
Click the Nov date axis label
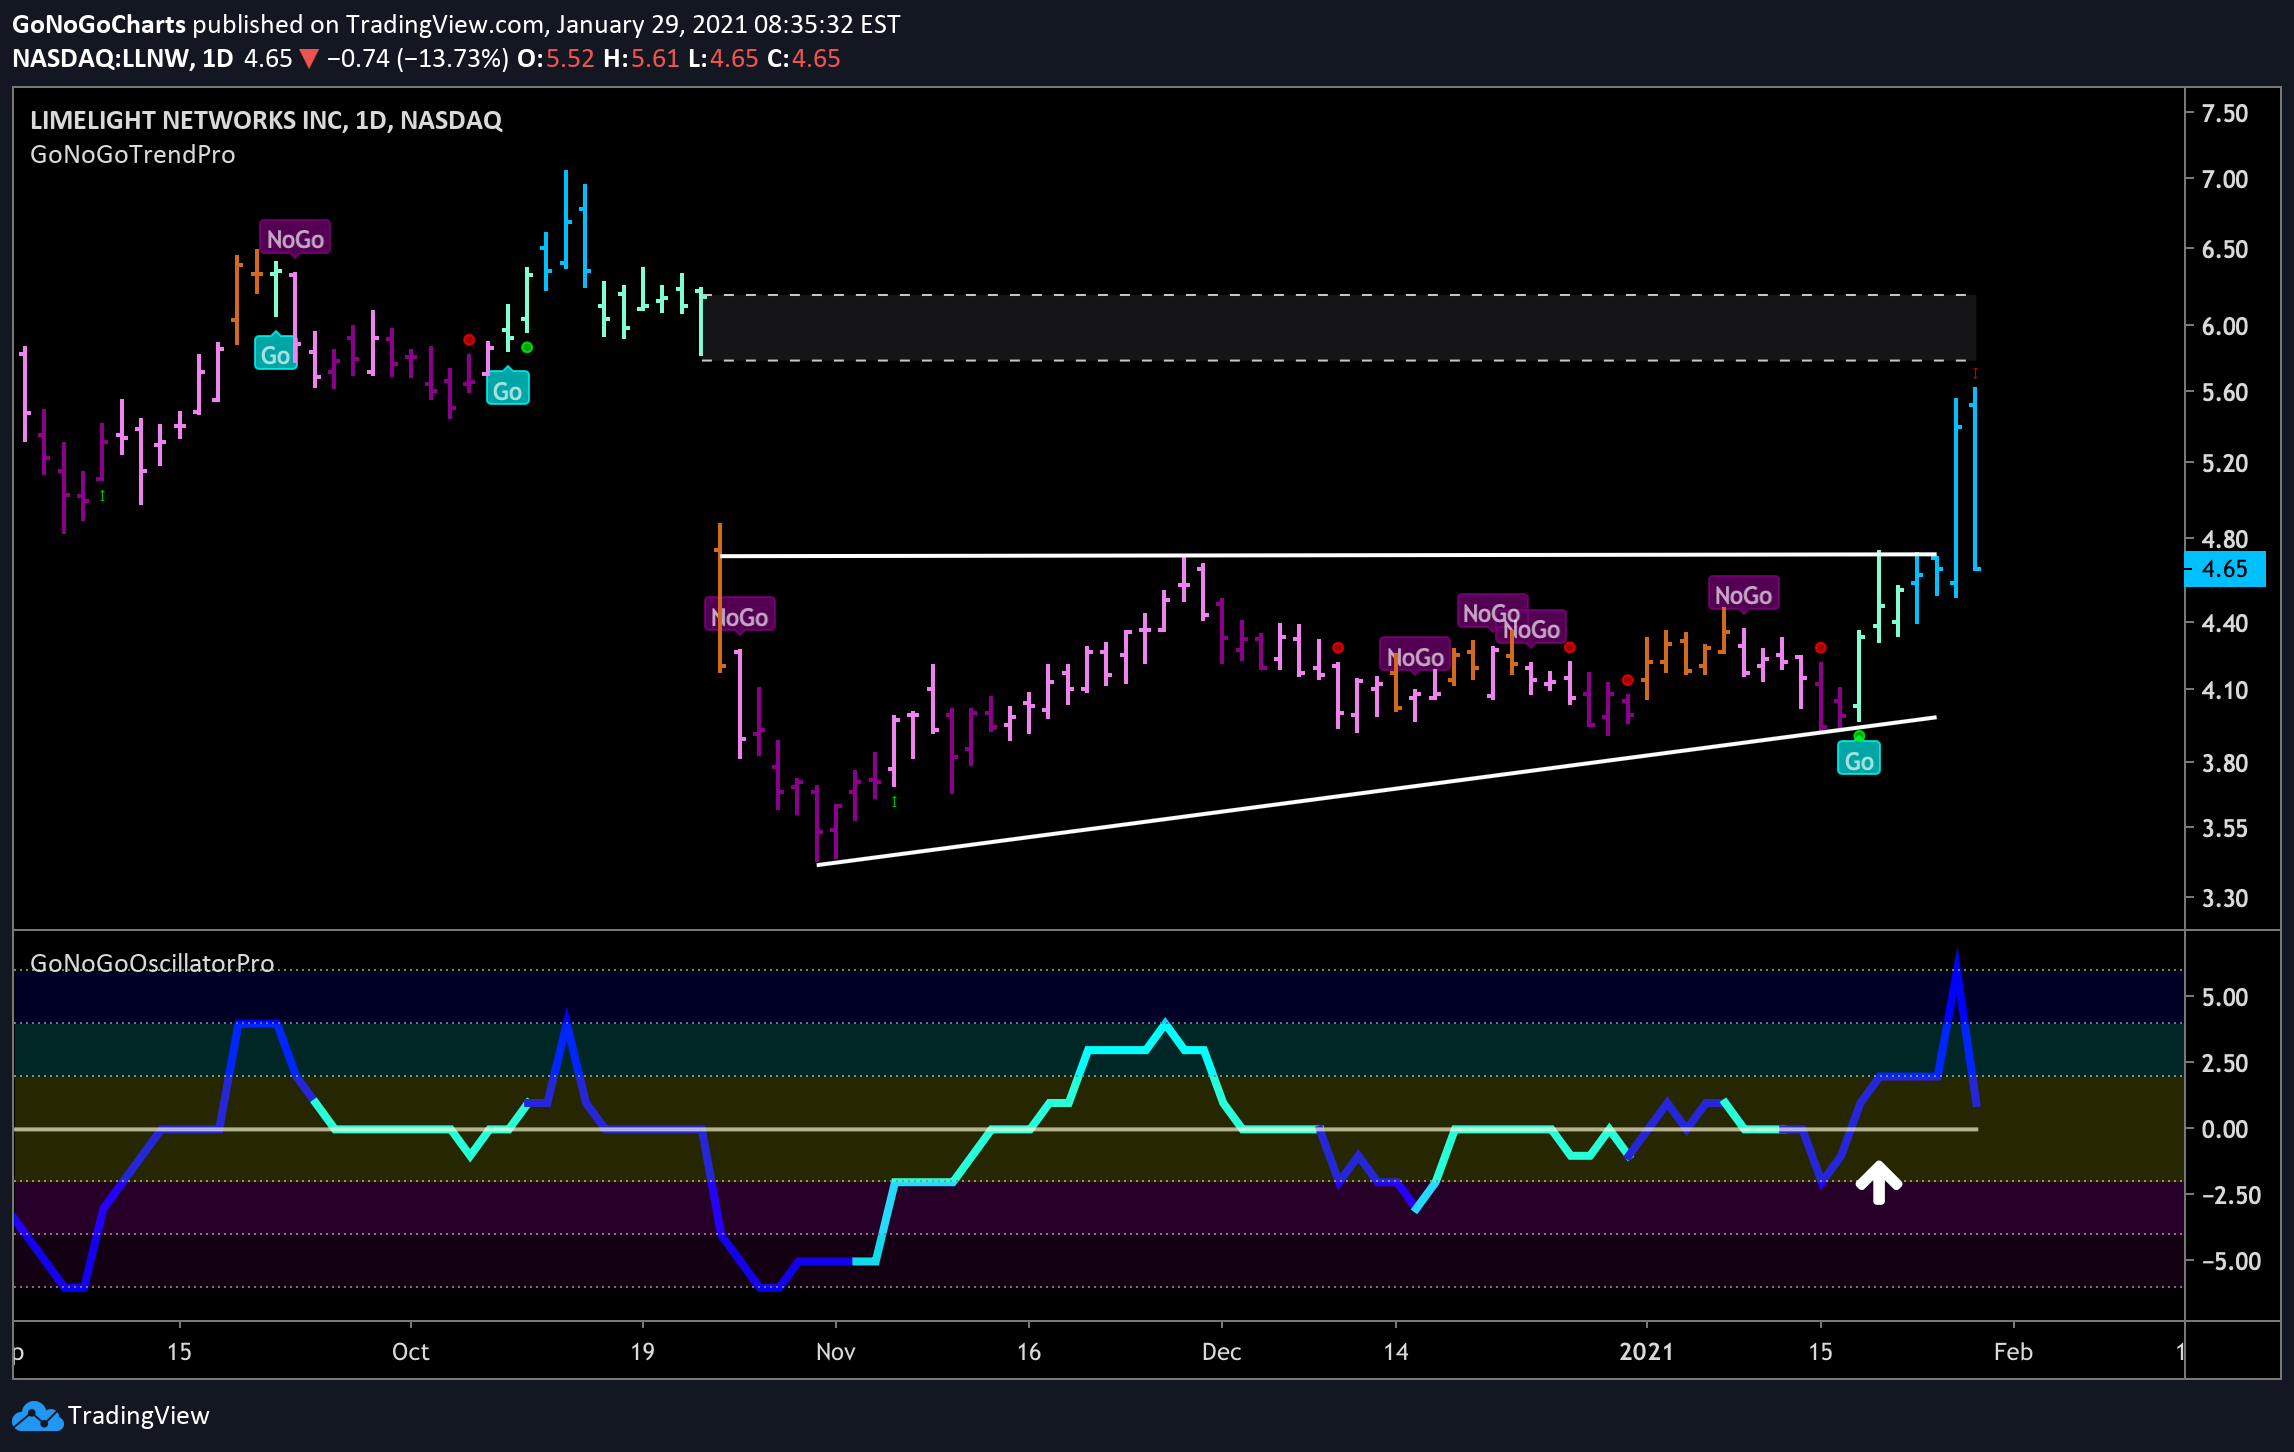coord(835,1352)
